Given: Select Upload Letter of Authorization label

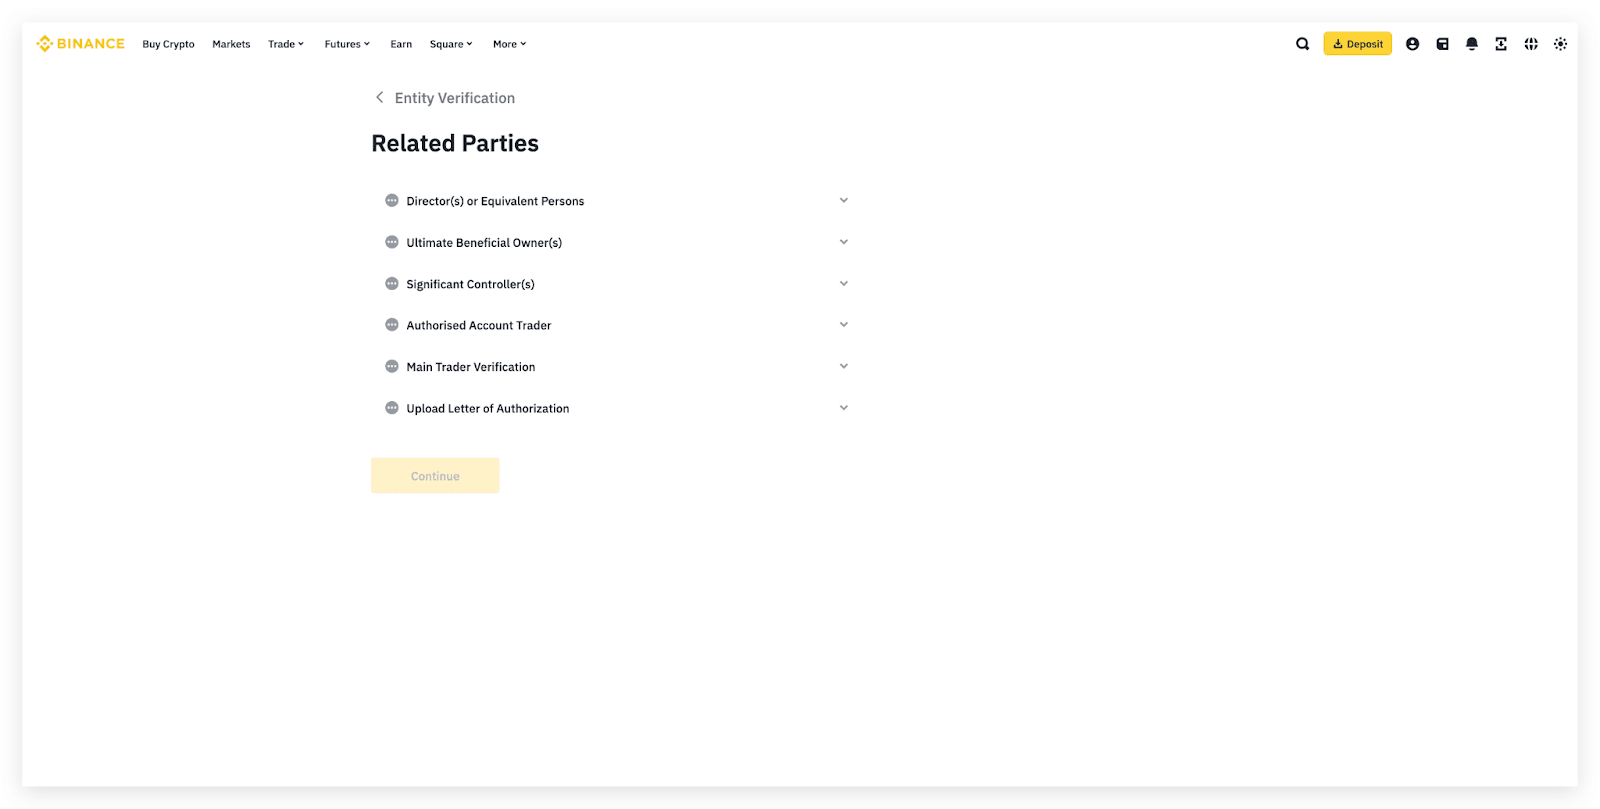Looking at the screenshot, I should [487, 408].
